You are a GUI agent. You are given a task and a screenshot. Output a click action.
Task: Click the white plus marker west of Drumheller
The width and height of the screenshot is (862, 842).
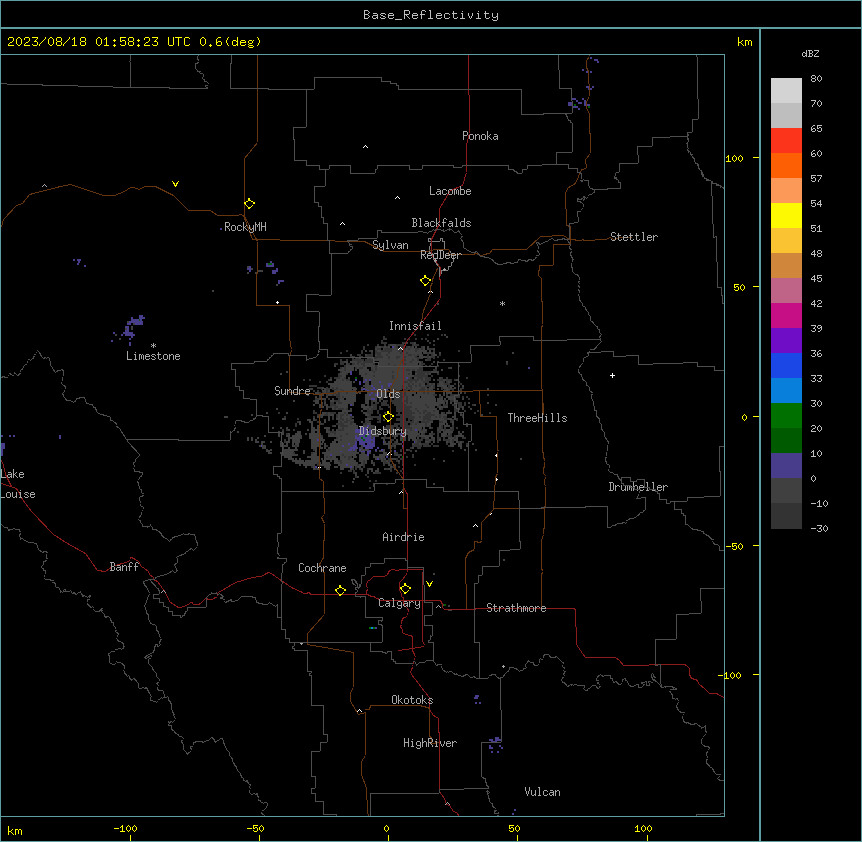point(612,375)
